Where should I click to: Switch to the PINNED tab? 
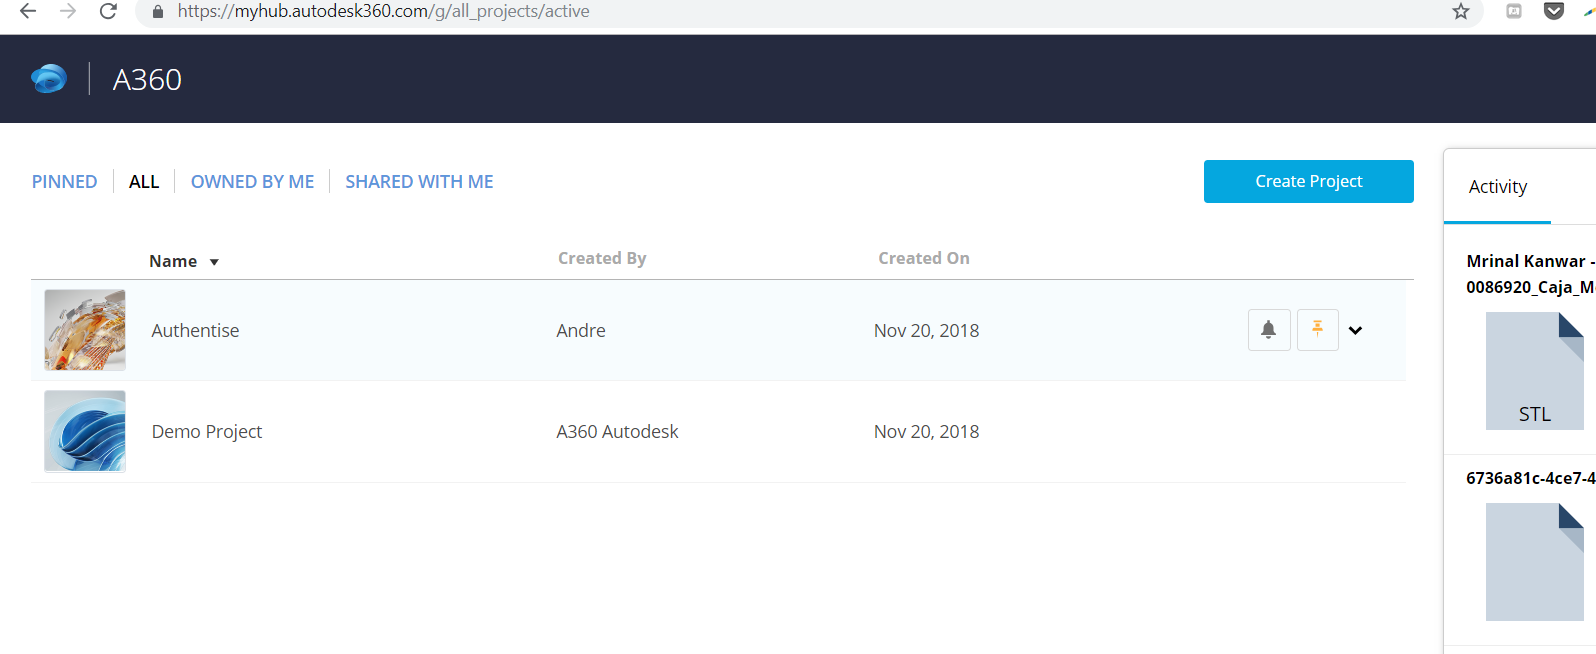64,182
